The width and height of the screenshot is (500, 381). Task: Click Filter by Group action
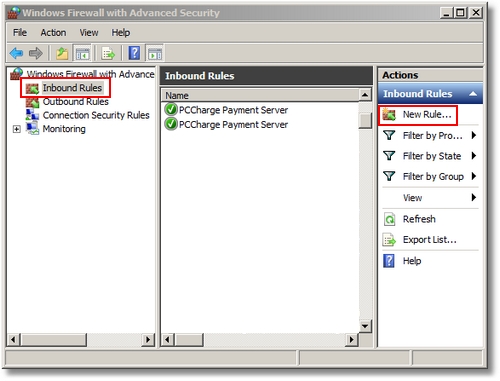point(433,176)
